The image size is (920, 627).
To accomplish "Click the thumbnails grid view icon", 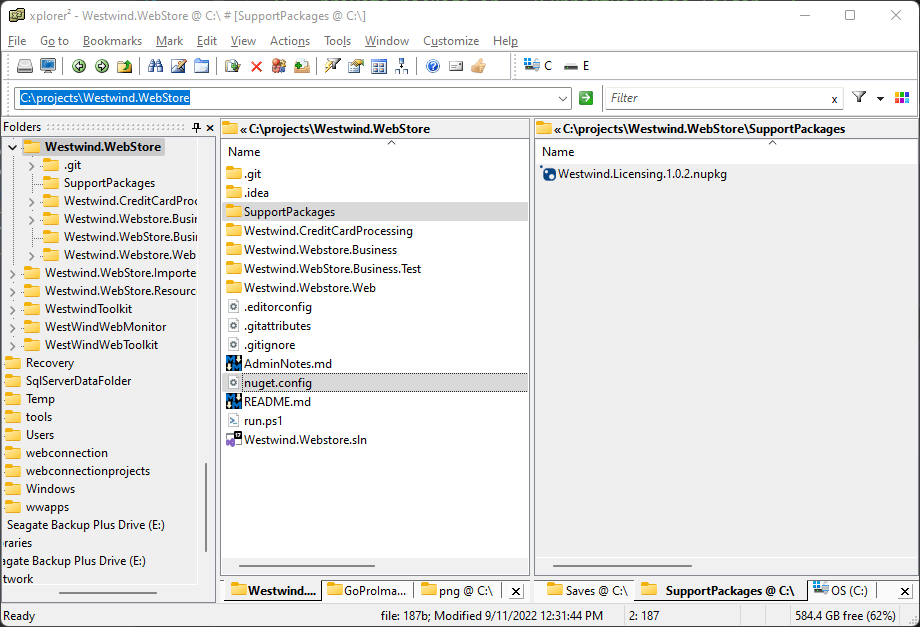I will [379, 66].
